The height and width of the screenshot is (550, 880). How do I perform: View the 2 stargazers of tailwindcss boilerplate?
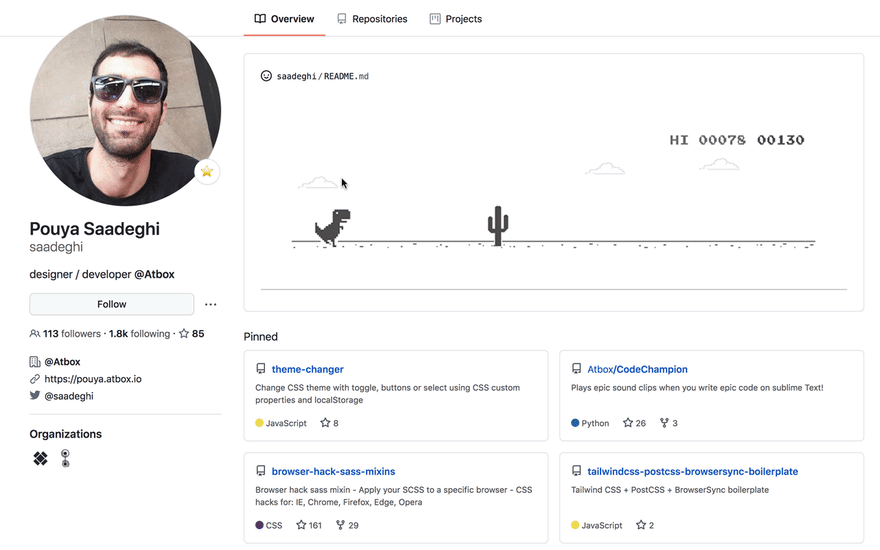point(645,525)
